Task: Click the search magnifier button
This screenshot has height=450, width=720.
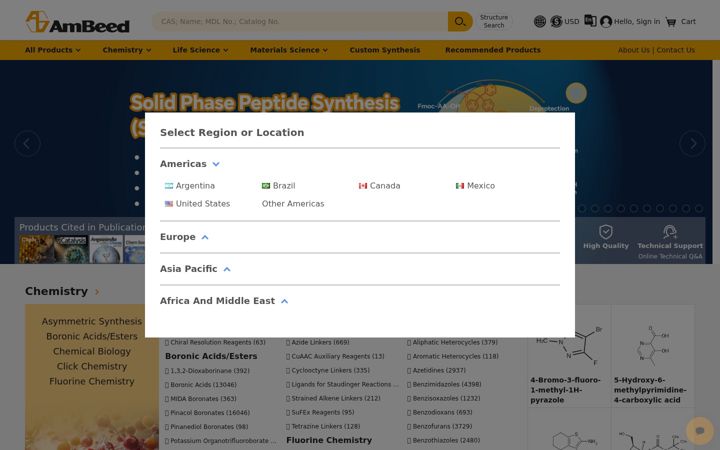Action: click(x=460, y=22)
